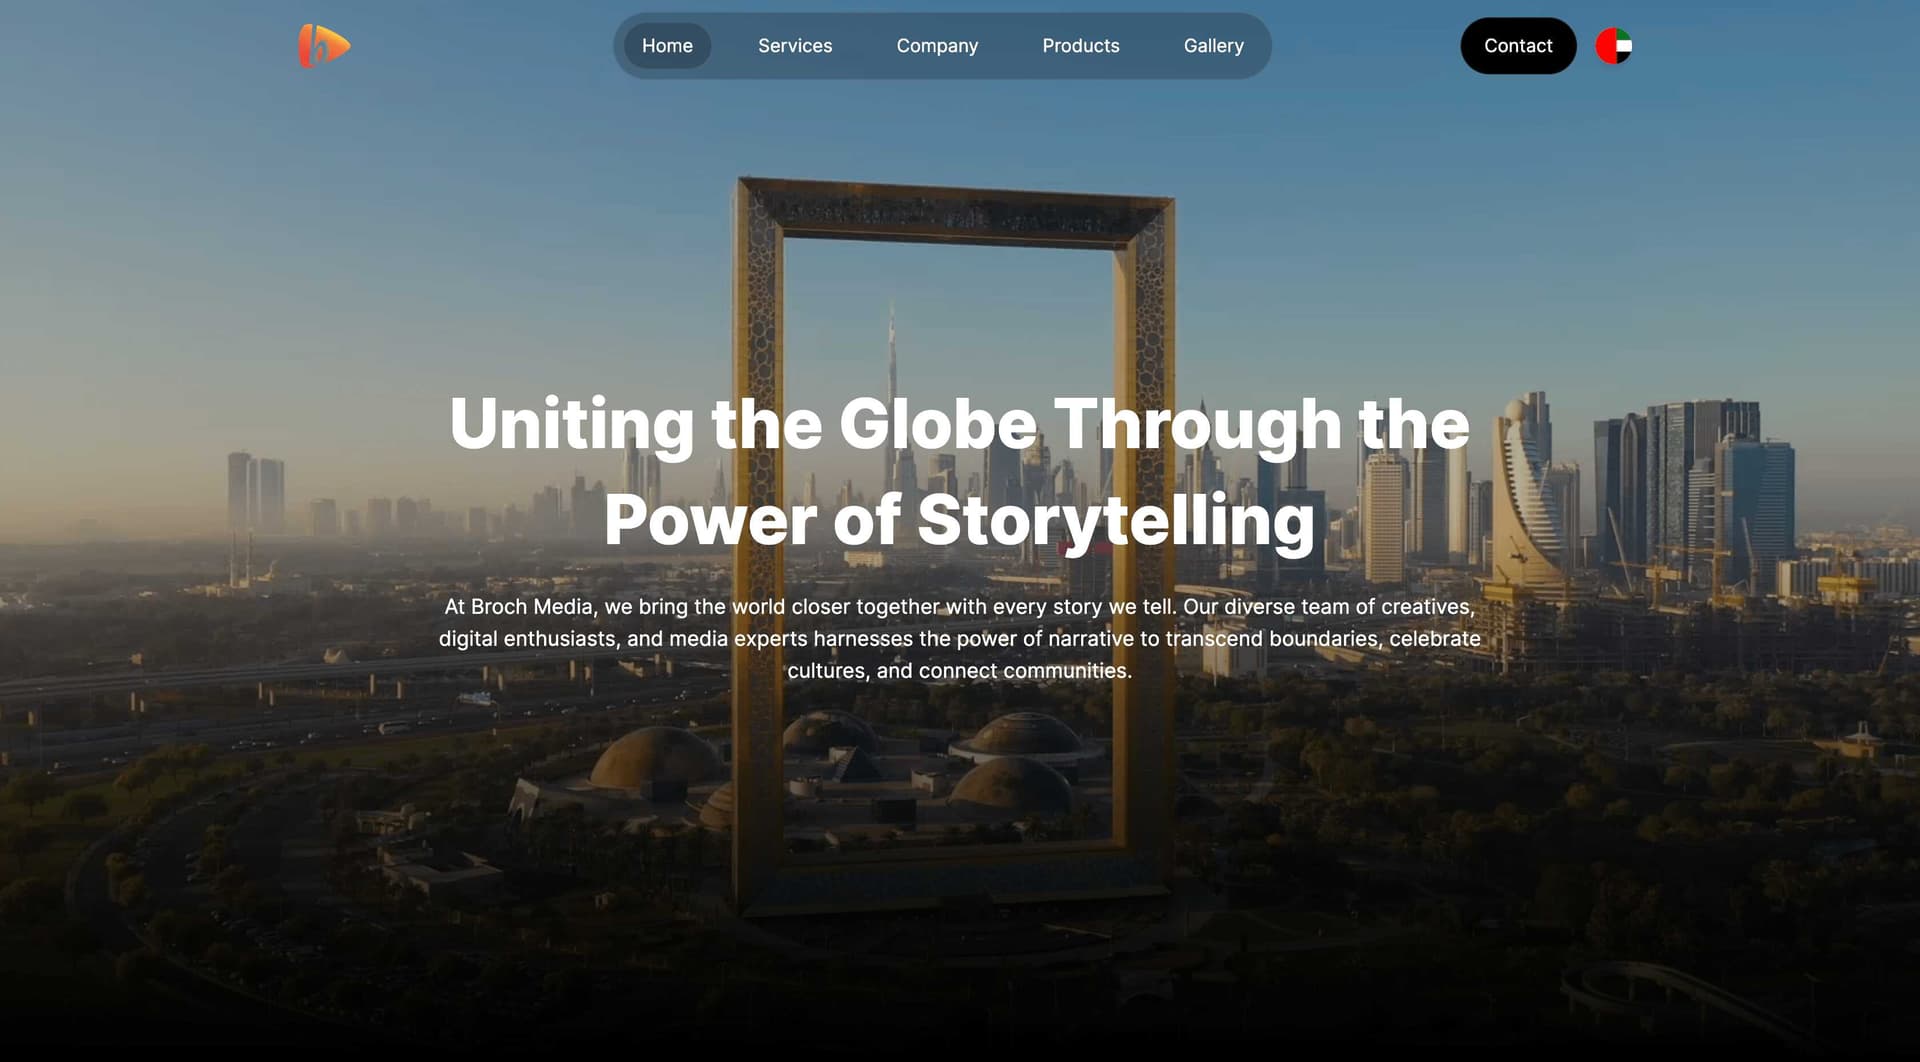The height and width of the screenshot is (1062, 1920).
Task: Open the UAE flag language selector
Action: [x=1613, y=46]
